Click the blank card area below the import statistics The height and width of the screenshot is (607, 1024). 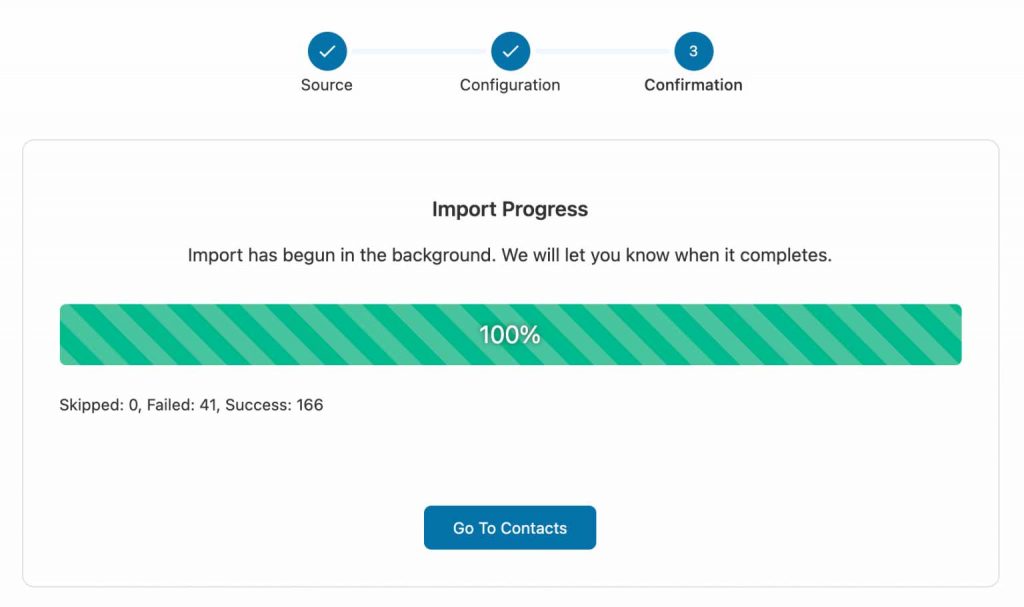(510, 457)
